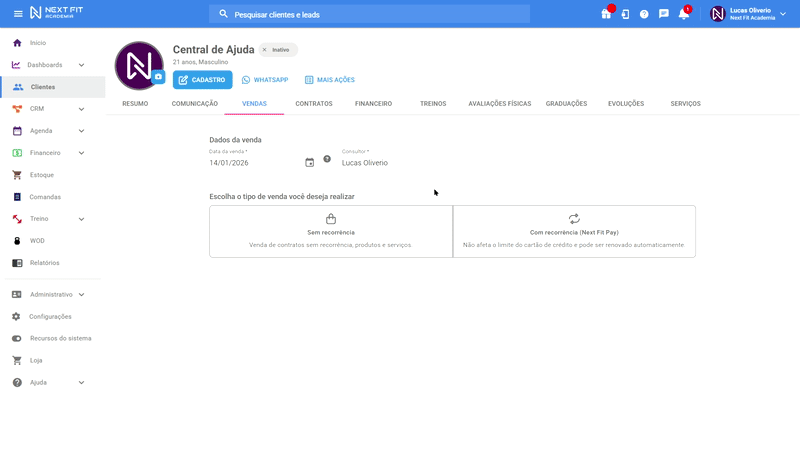Click the Lucas Oliverio profile avatar
Screen dimensions: 800x450
pyautogui.click(x=718, y=14)
